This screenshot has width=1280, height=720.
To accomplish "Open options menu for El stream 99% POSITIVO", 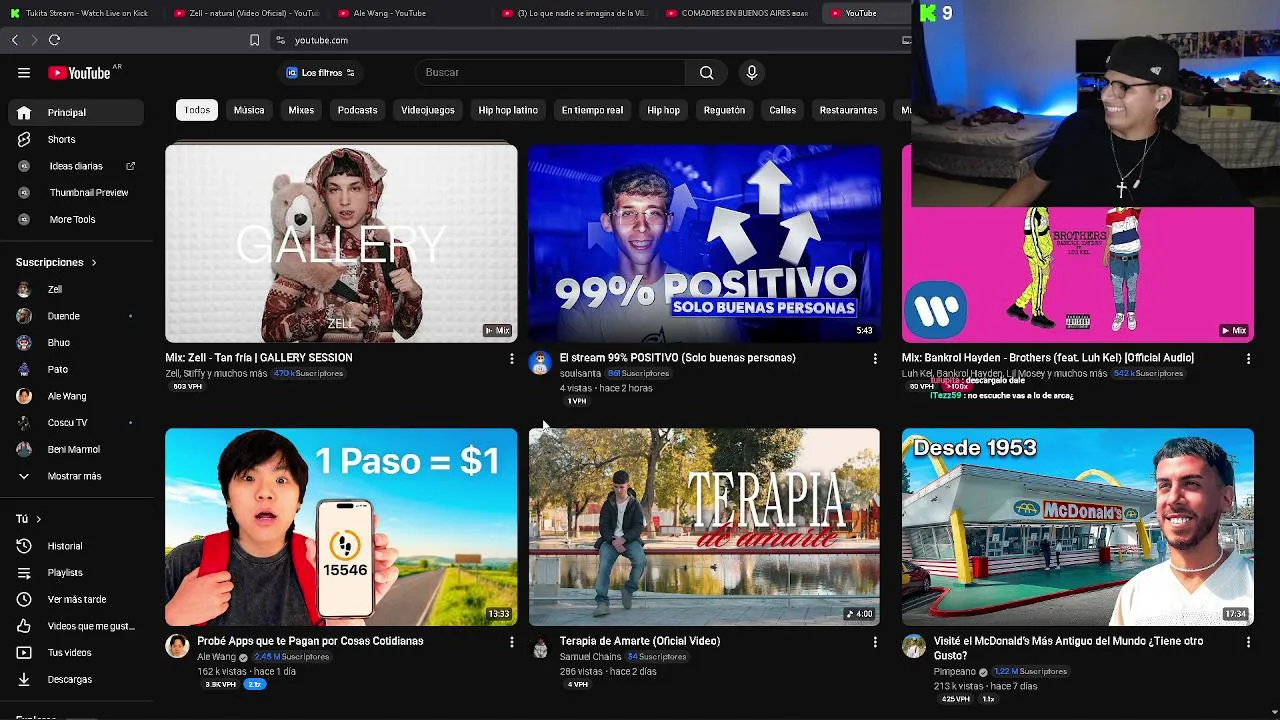I will pos(875,358).
